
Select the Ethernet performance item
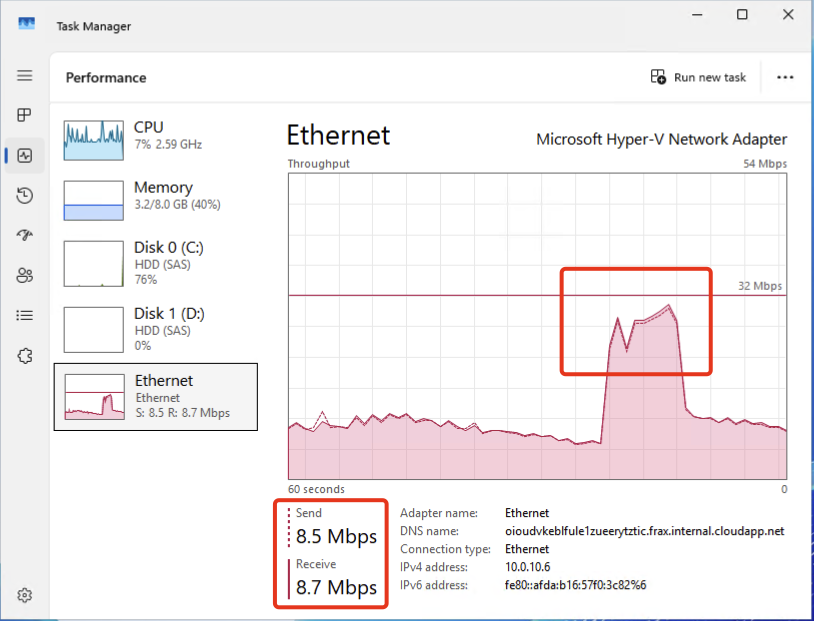[155, 396]
